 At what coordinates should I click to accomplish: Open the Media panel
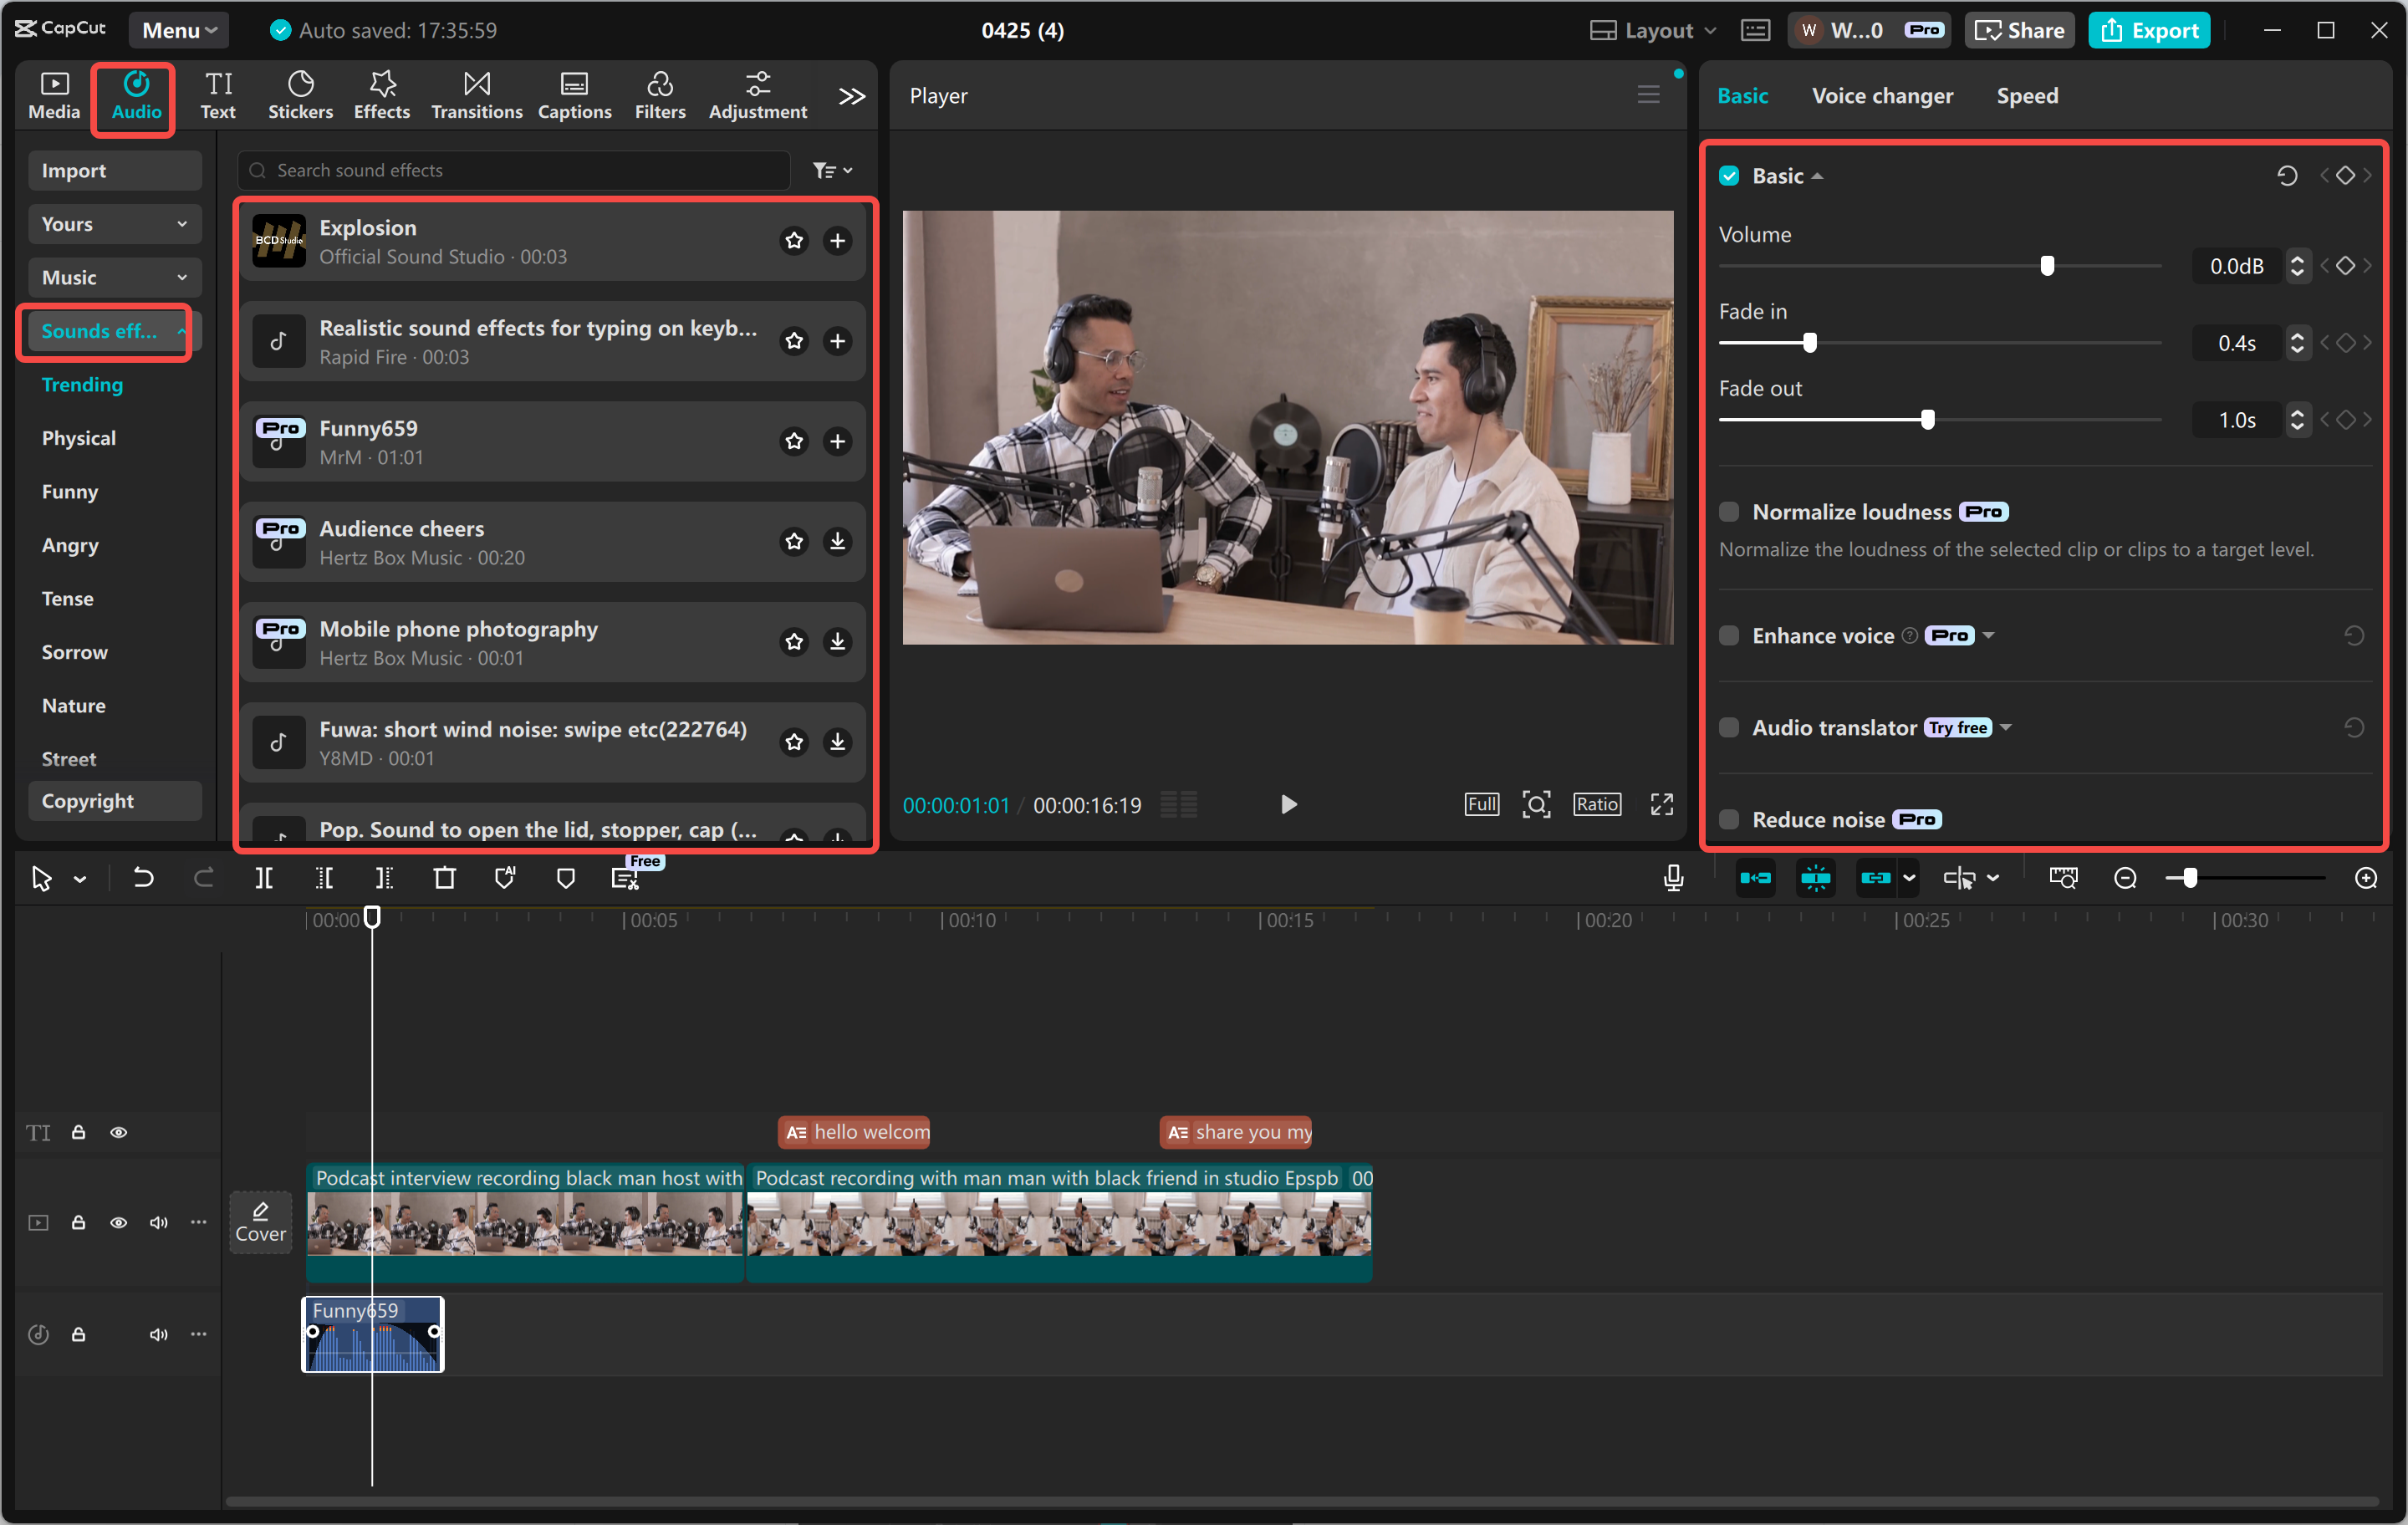tap(53, 95)
